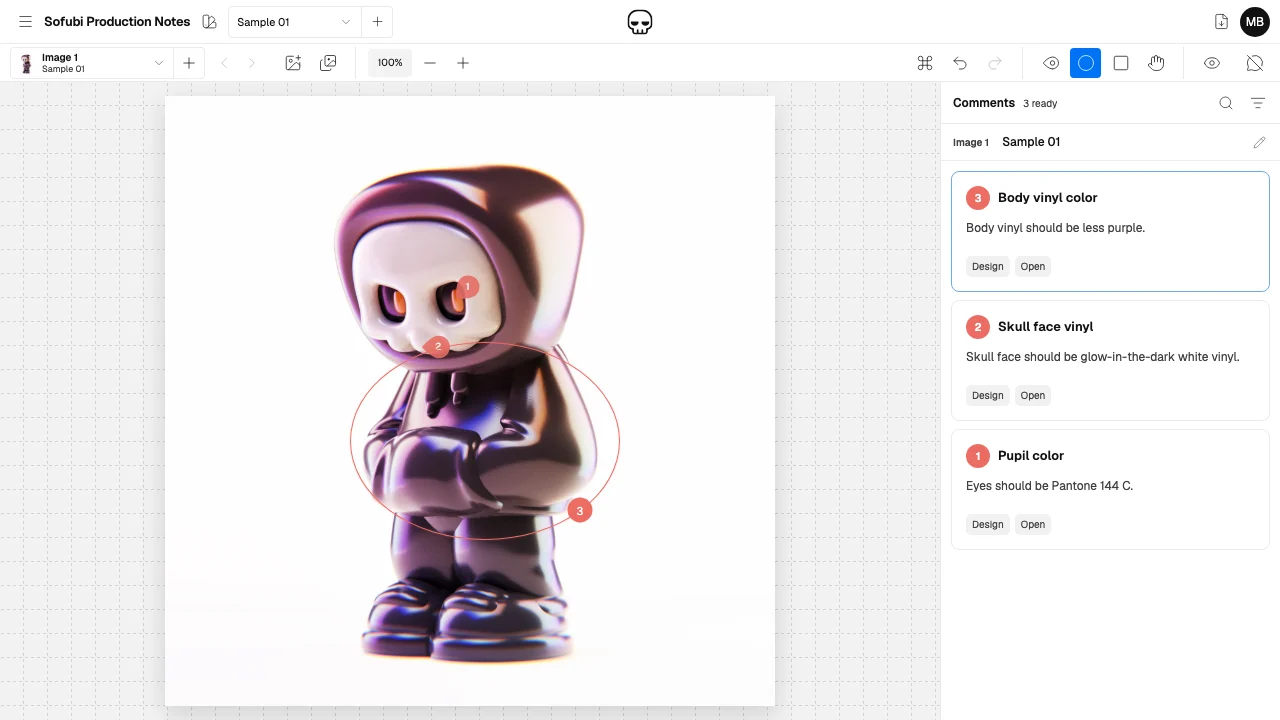
Task: Select the Body vinyl color comment
Action: (x=1110, y=231)
